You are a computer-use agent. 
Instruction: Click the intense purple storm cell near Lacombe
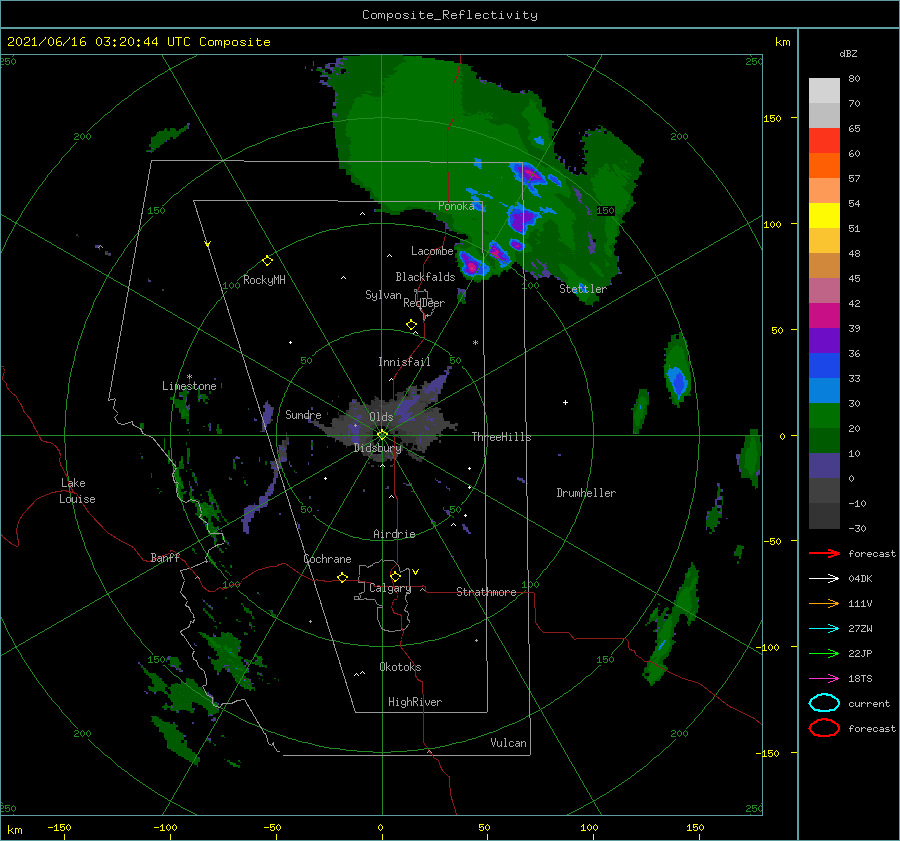(x=472, y=266)
